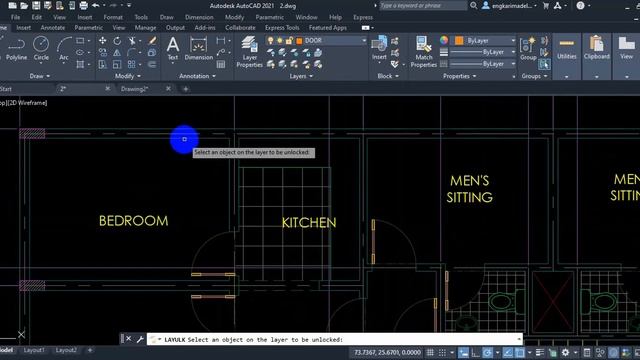Toggle 2D object snap in status bar
Screen dimensions: 640x360
coord(520,352)
